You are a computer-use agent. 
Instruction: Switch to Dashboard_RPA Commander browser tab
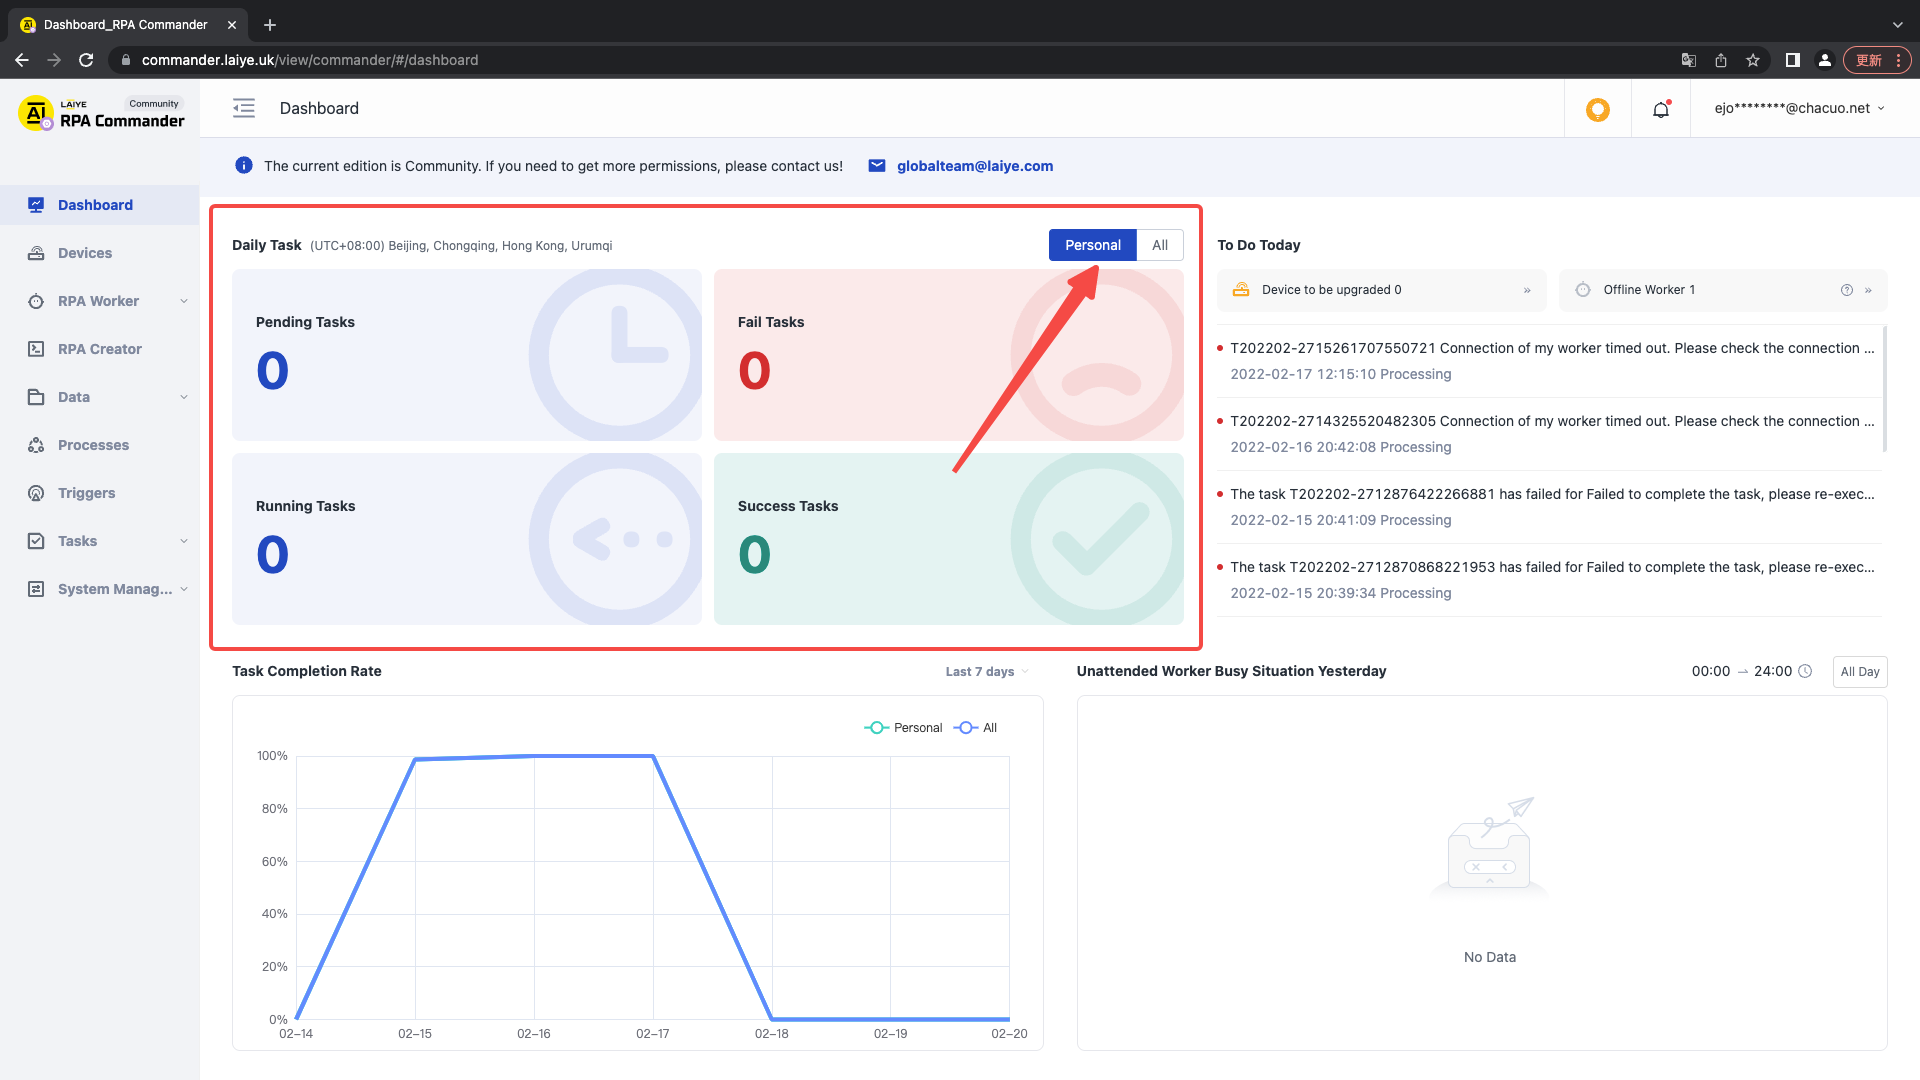click(126, 25)
